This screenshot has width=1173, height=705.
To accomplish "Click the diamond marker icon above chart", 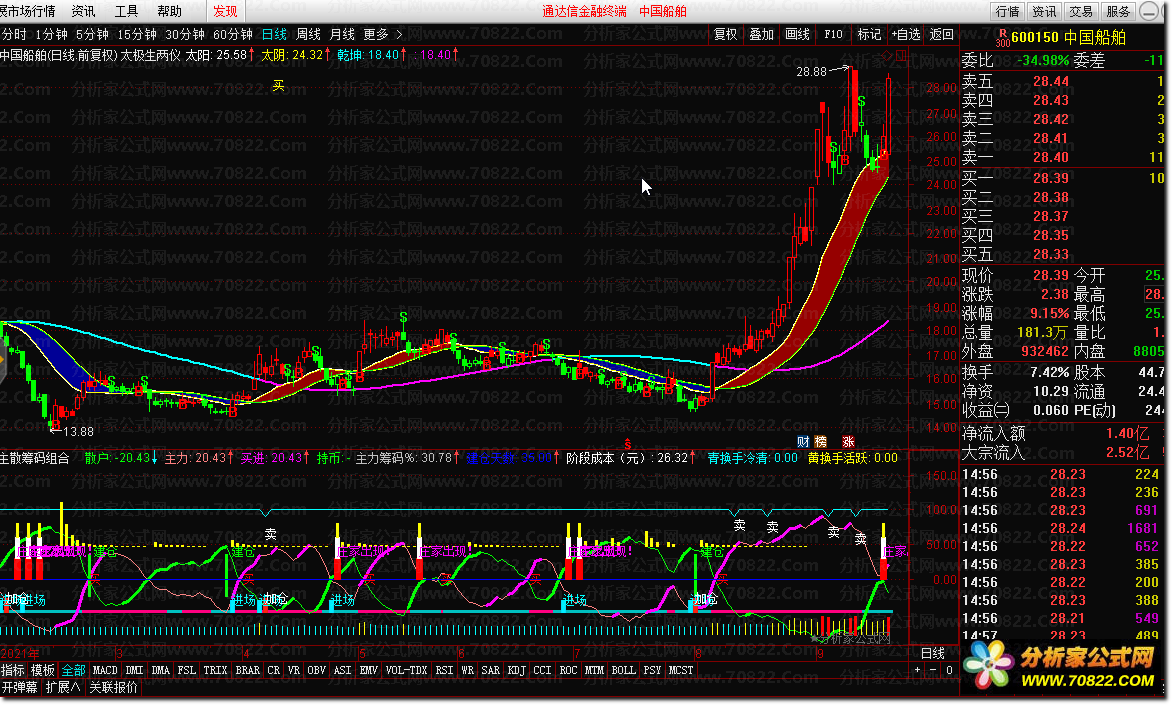I will coord(888,55).
